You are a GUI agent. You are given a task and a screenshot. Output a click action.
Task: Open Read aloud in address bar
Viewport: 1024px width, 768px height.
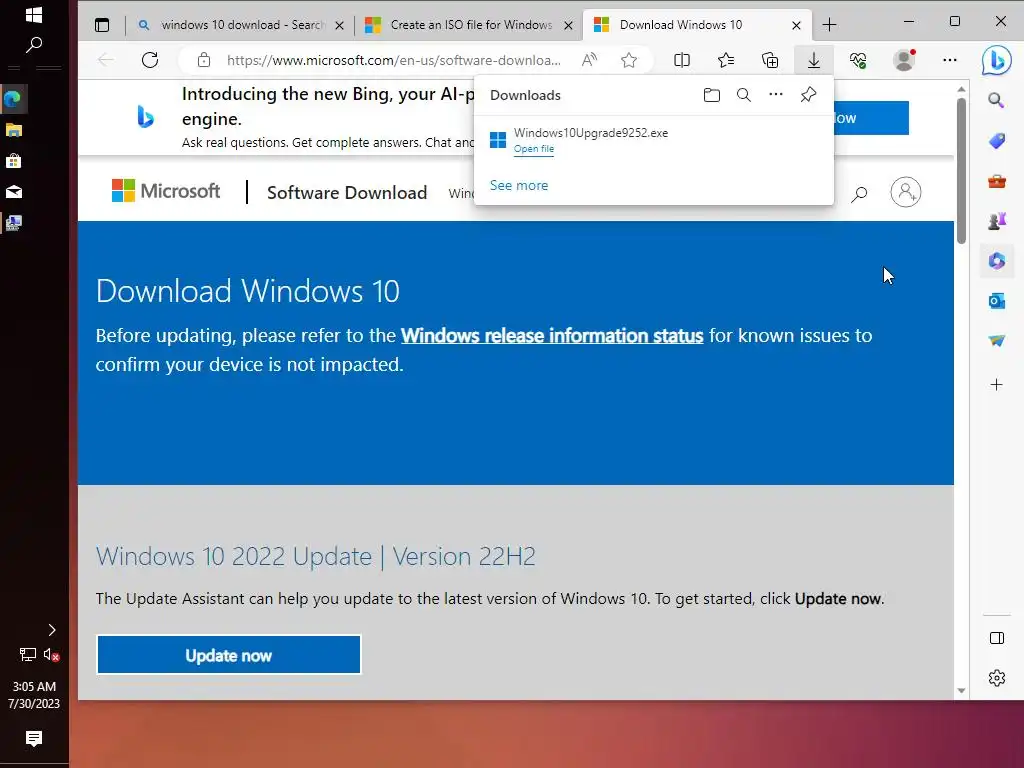tap(589, 60)
